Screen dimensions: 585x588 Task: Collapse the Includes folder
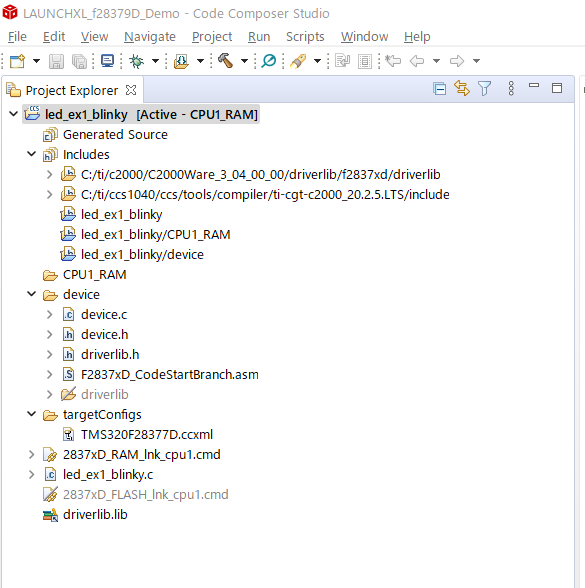click(32, 154)
